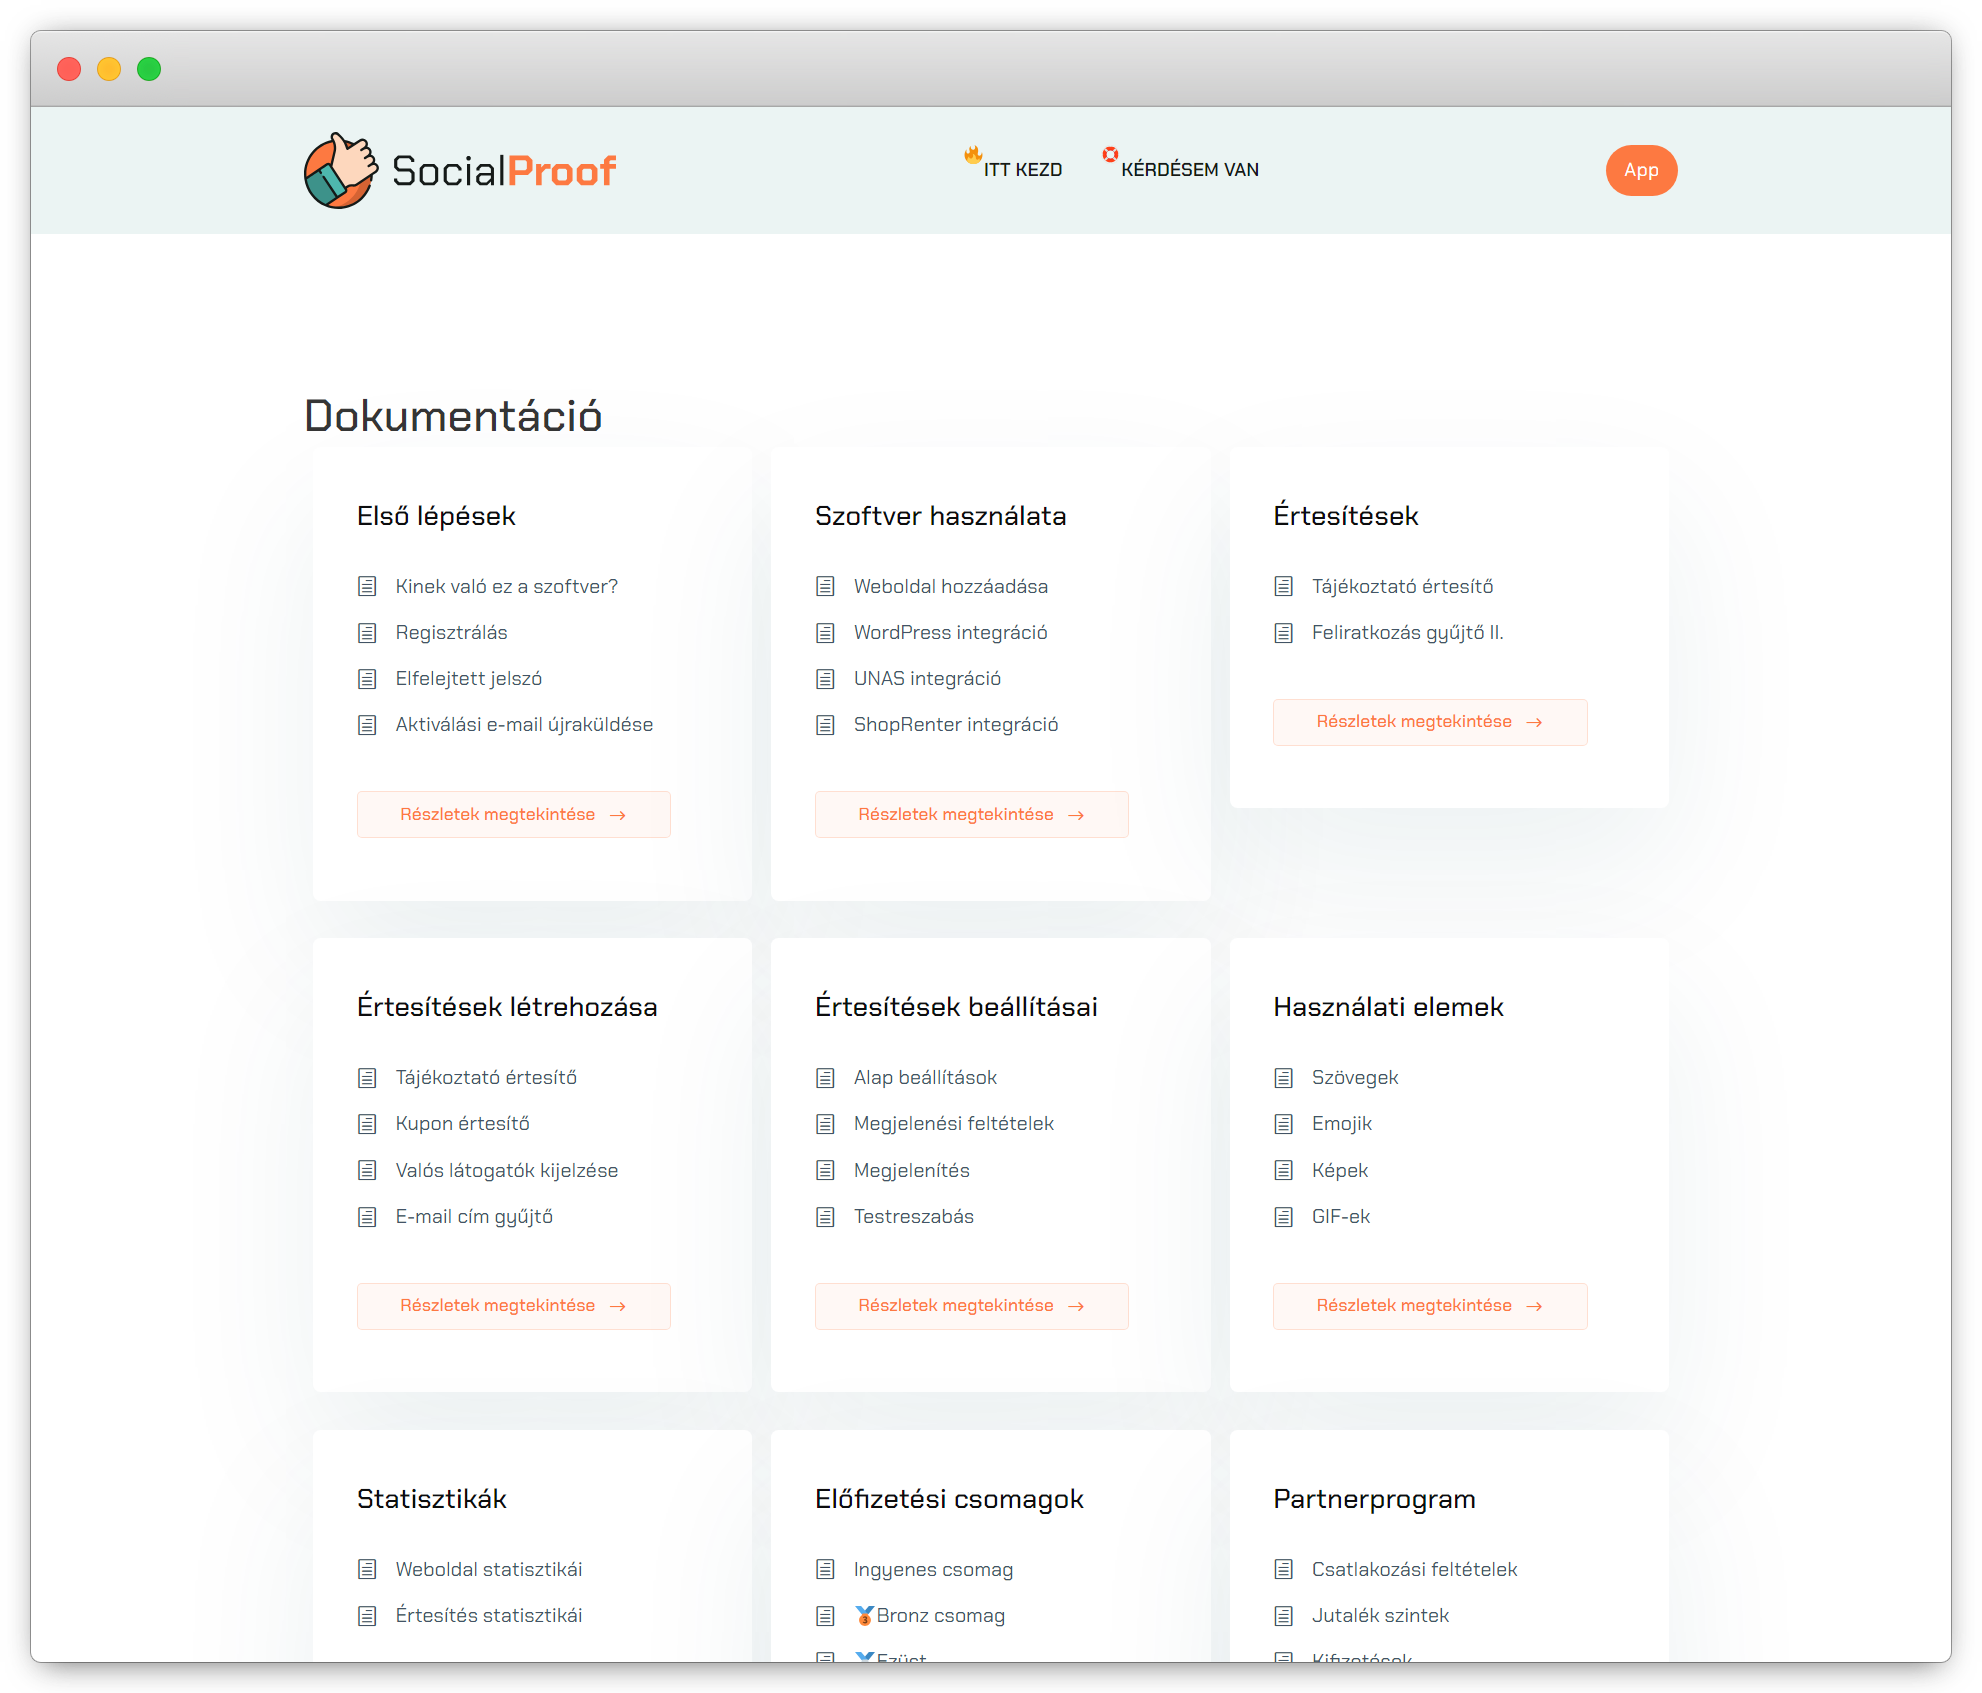Click the document icon beside Ingyenes csomag
Screen dimensions: 1982x1693
[x=825, y=1569]
